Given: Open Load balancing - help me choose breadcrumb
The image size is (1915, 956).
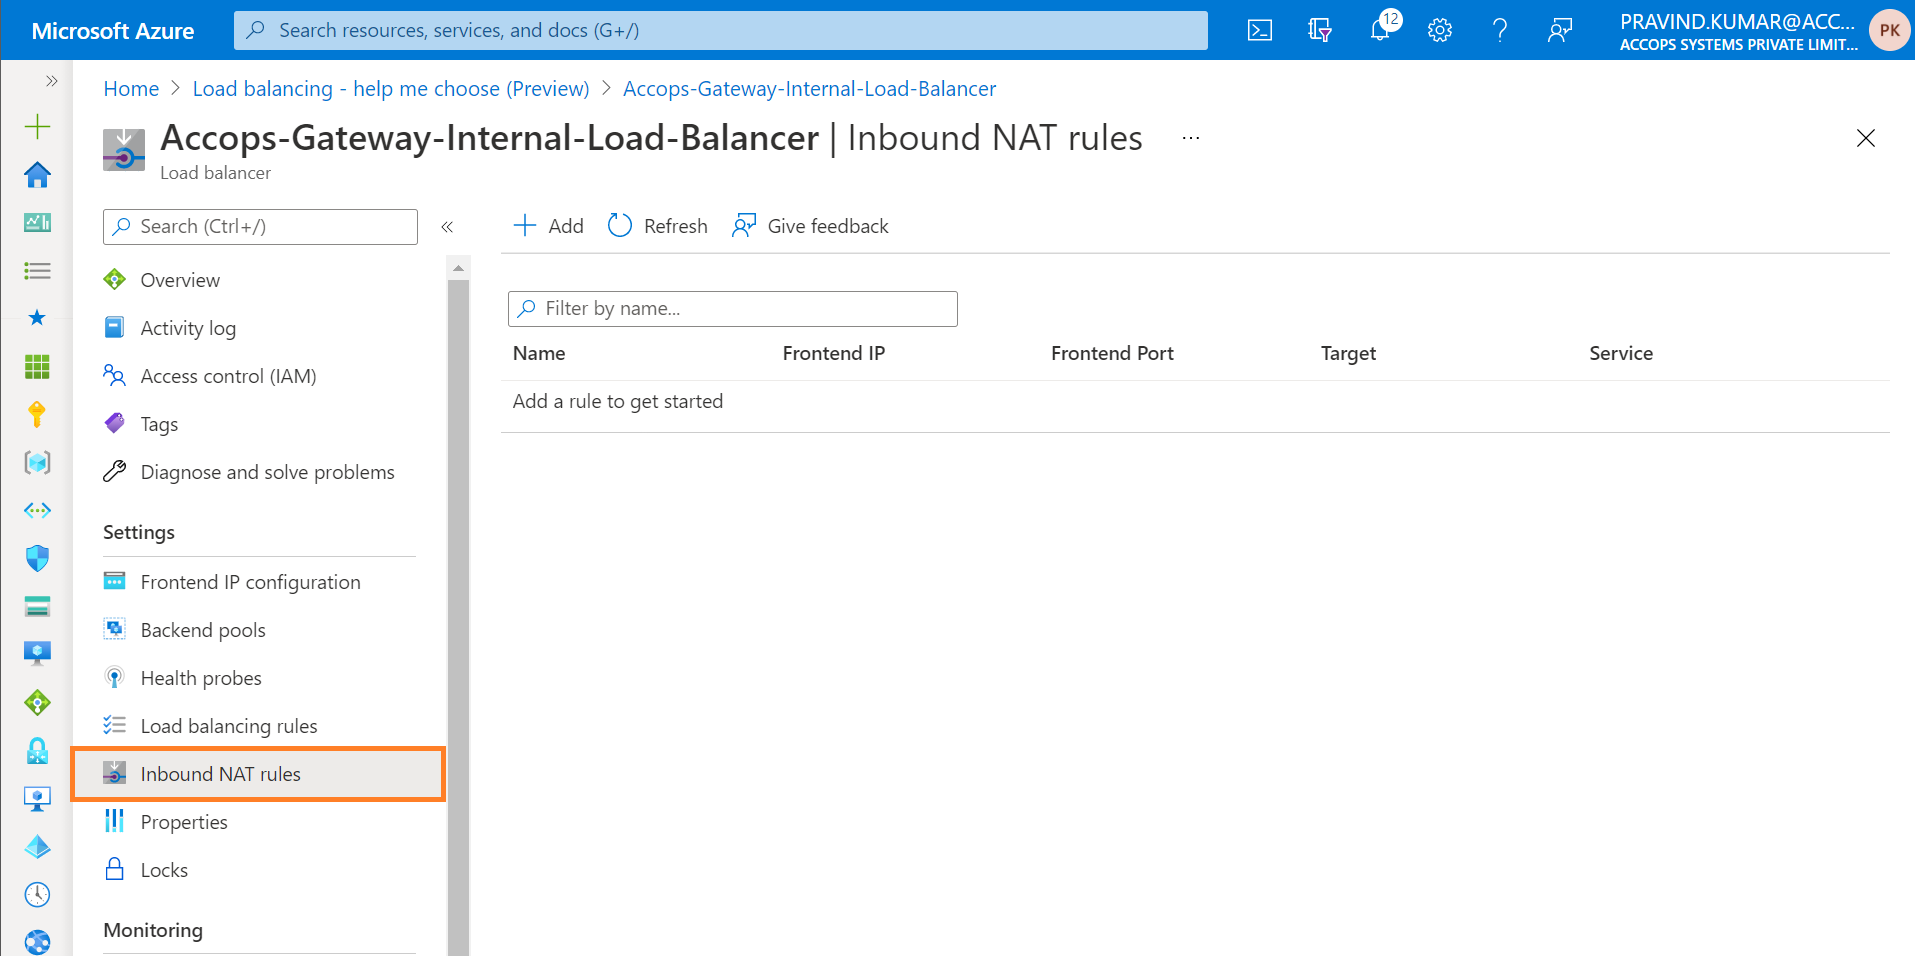Looking at the screenshot, I should coord(391,89).
